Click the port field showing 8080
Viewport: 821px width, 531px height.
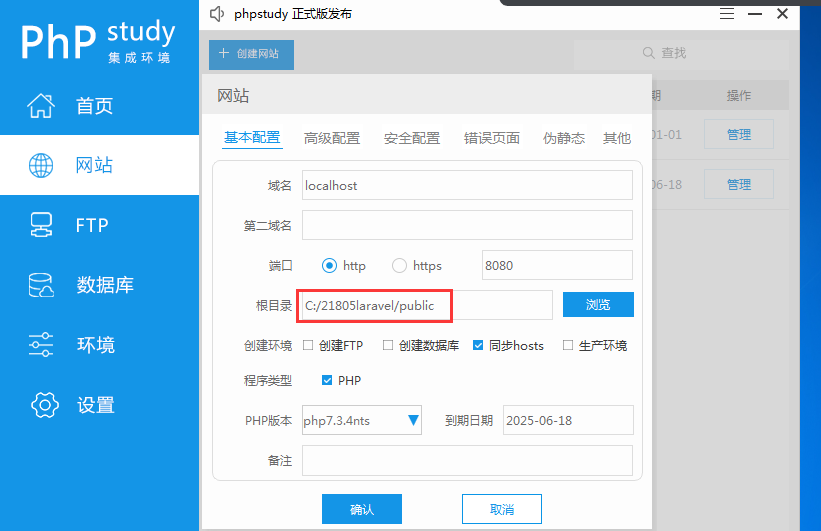[x=557, y=265]
